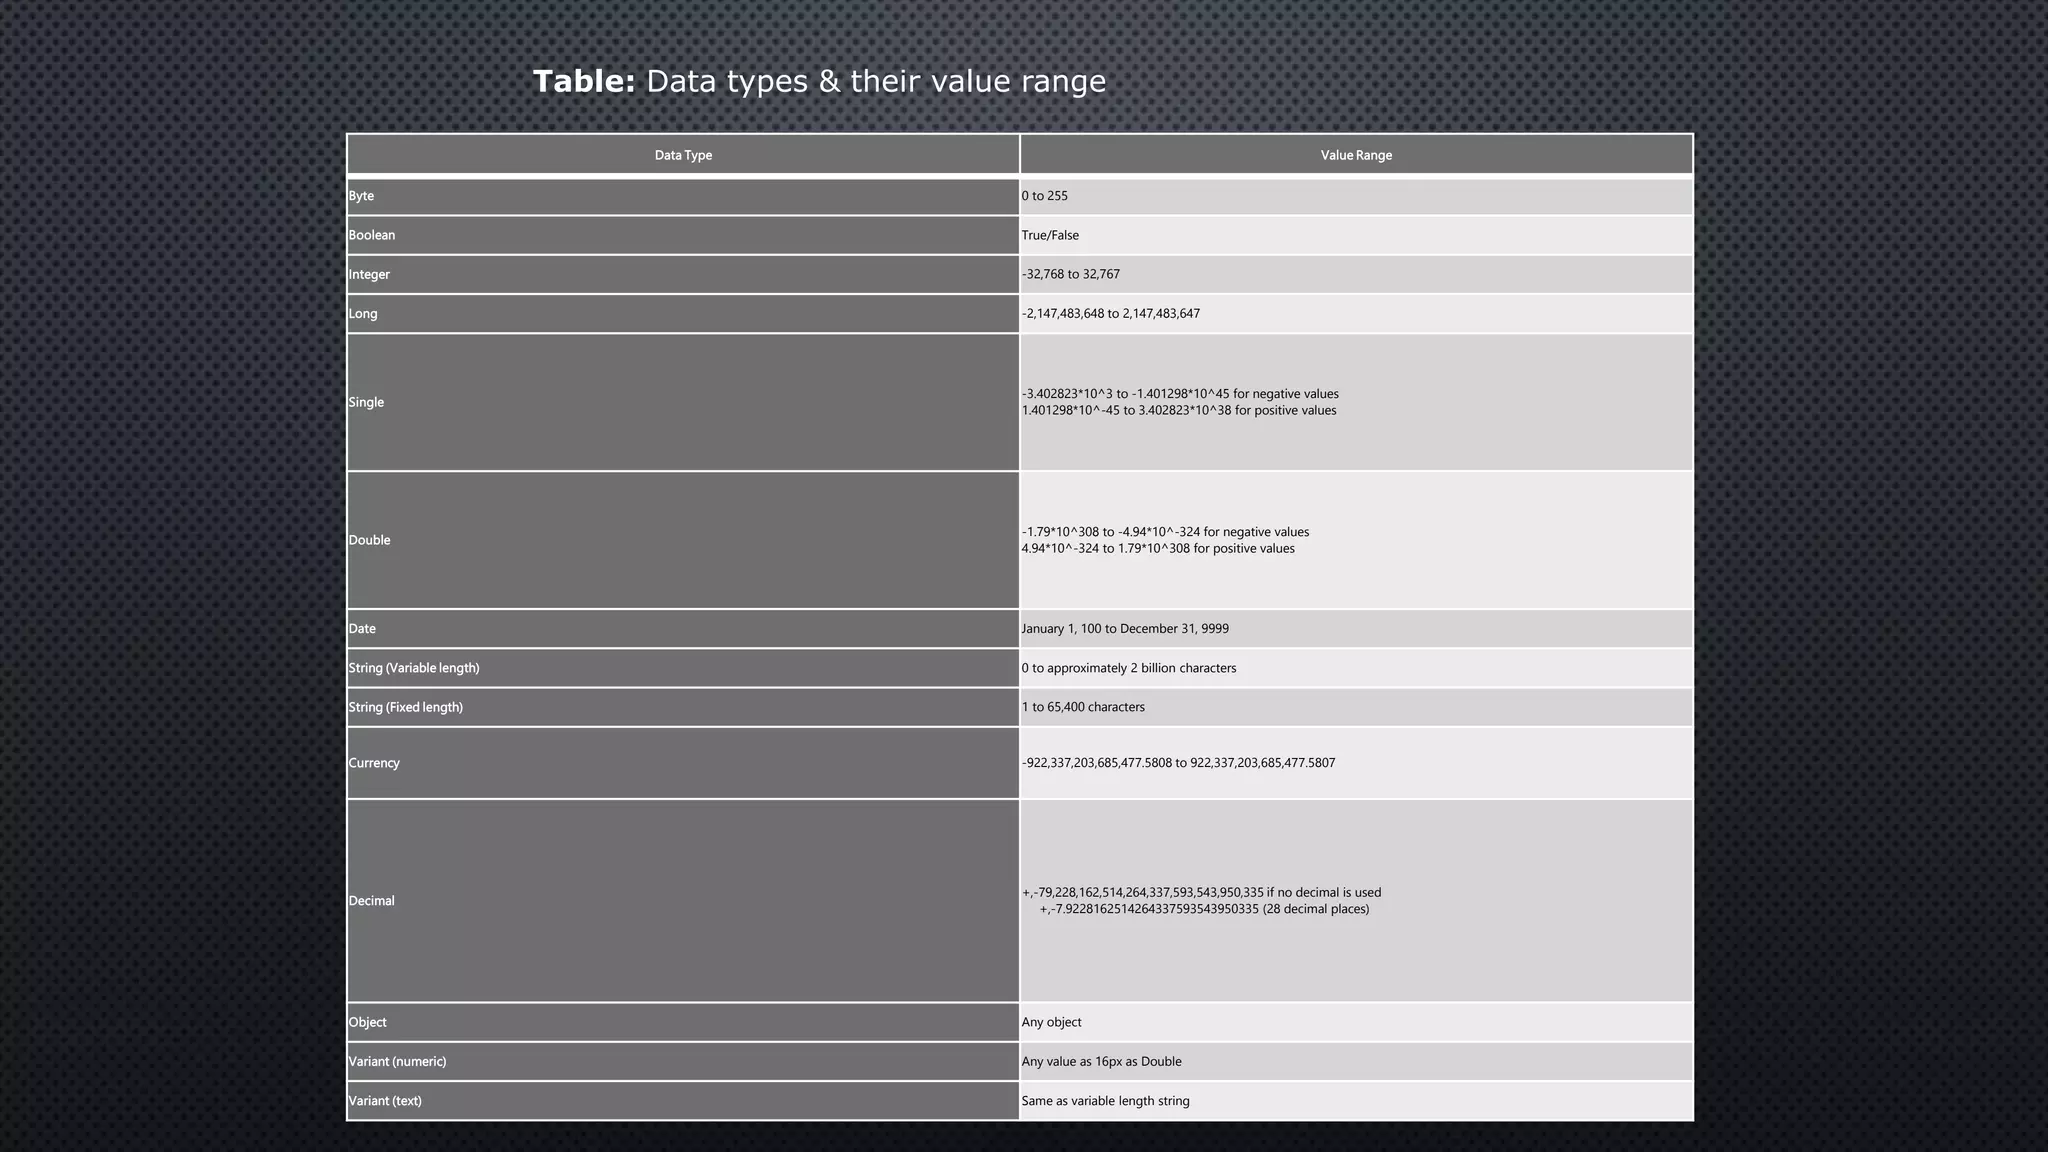This screenshot has width=2048, height=1152.
Task: Click the Double value range text
Action: tap(1165, 540)
